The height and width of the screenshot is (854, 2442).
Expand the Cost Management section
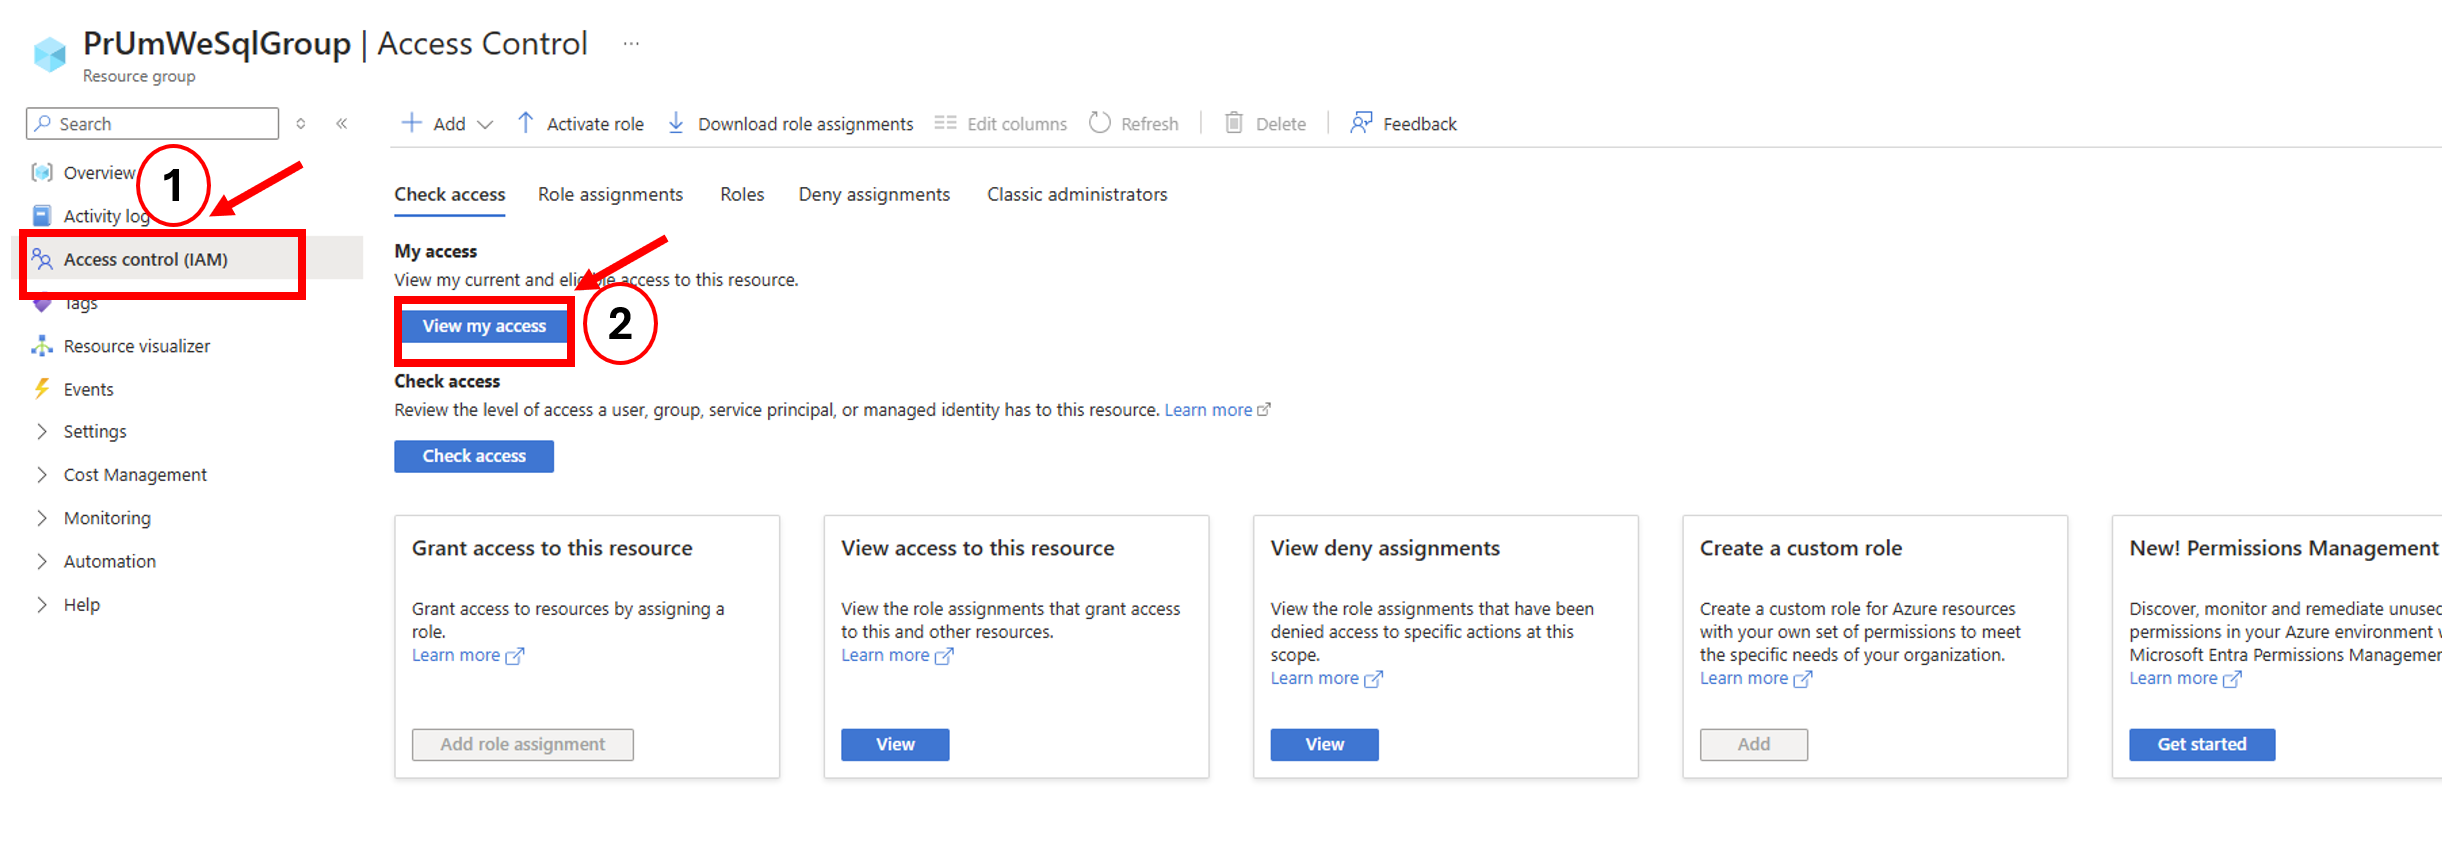135,475
